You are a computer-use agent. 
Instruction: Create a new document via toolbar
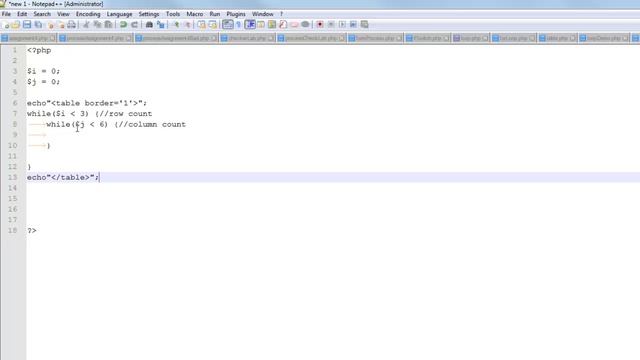pos(6,25)
